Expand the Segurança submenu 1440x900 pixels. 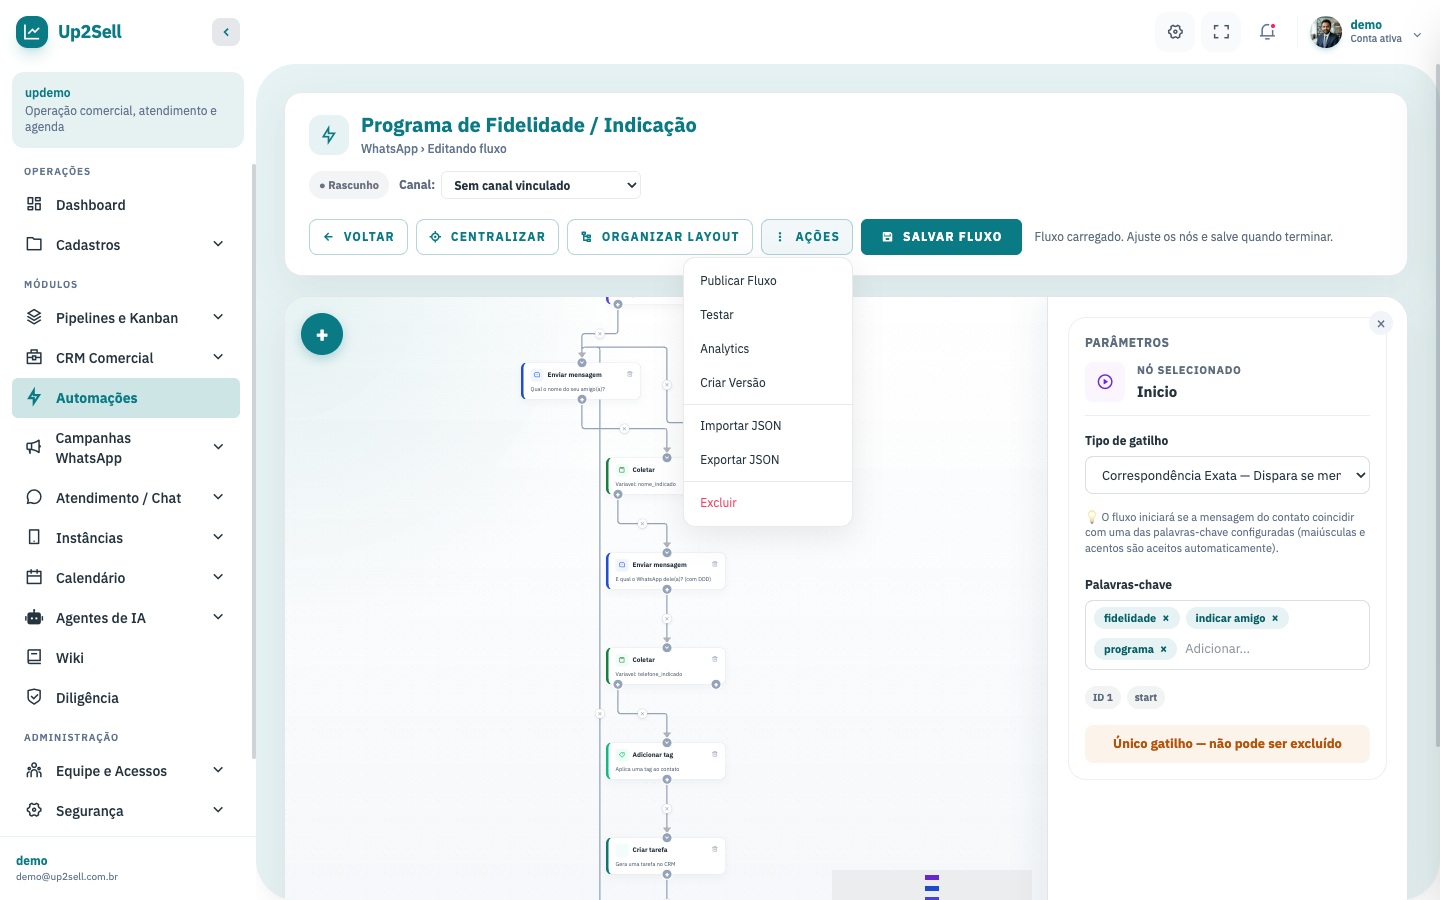coord(218,810)
